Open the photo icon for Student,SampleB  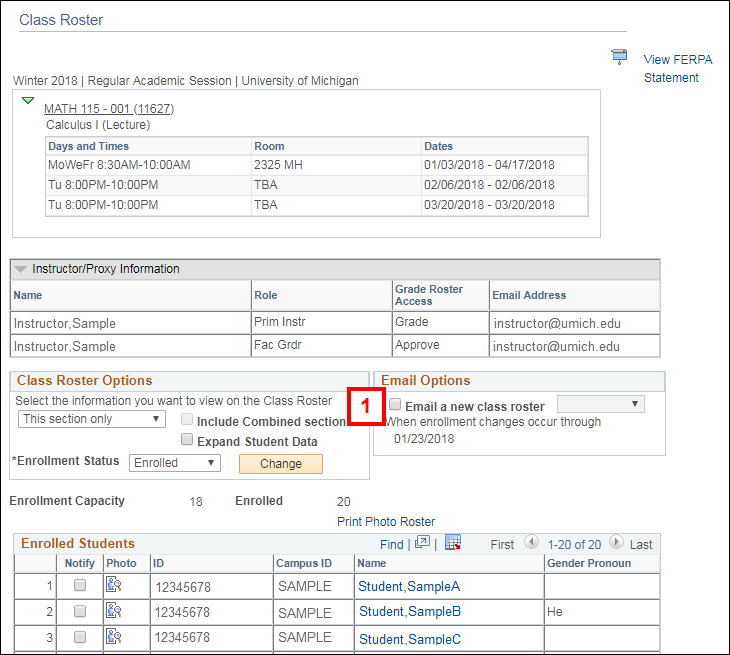tap(113, 611)
